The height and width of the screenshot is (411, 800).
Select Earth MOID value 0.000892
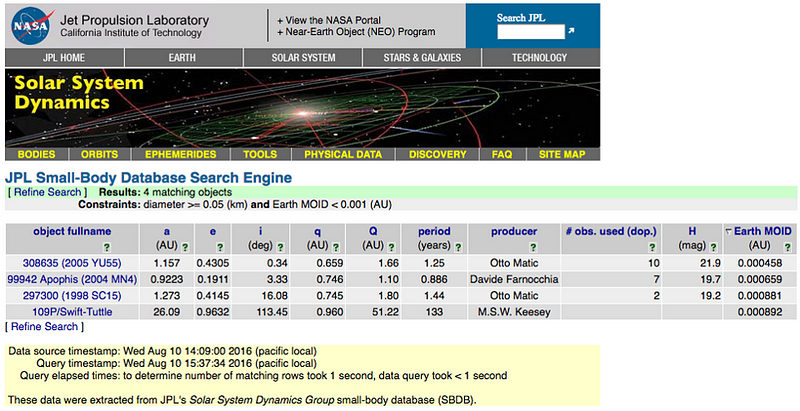coord(760,312)
